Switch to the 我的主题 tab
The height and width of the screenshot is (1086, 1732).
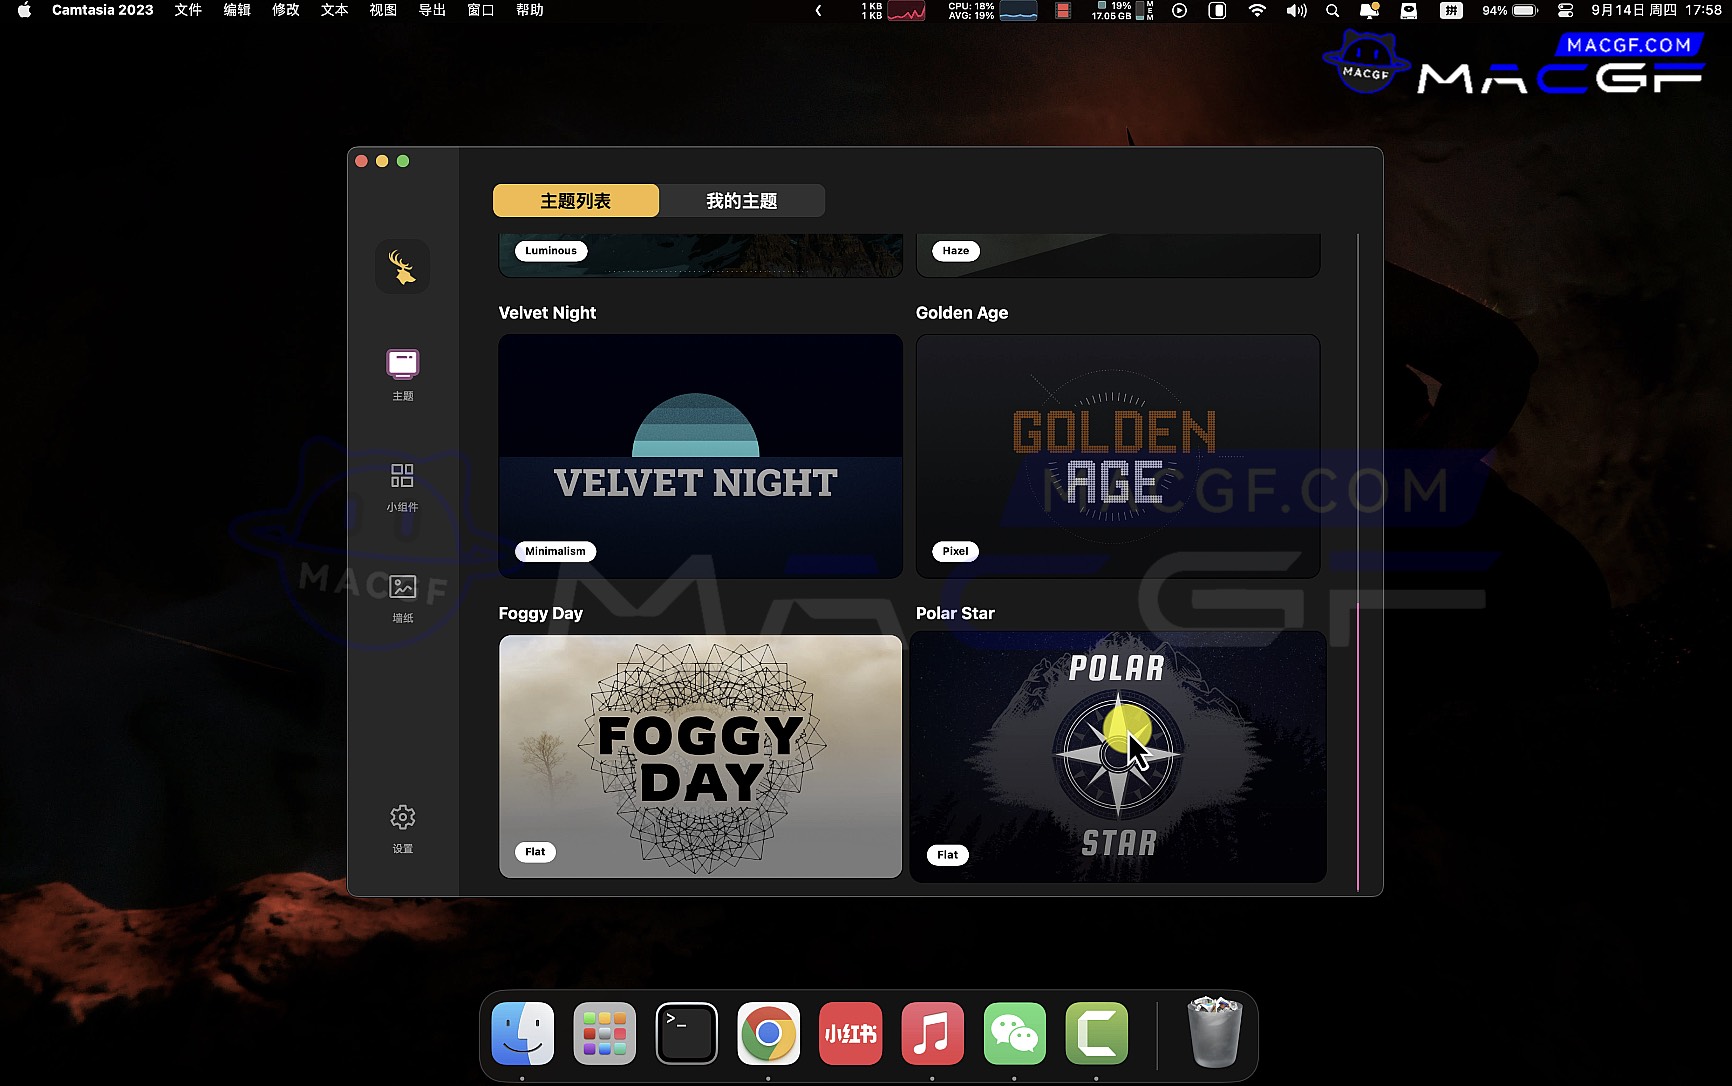click(741, 201)
